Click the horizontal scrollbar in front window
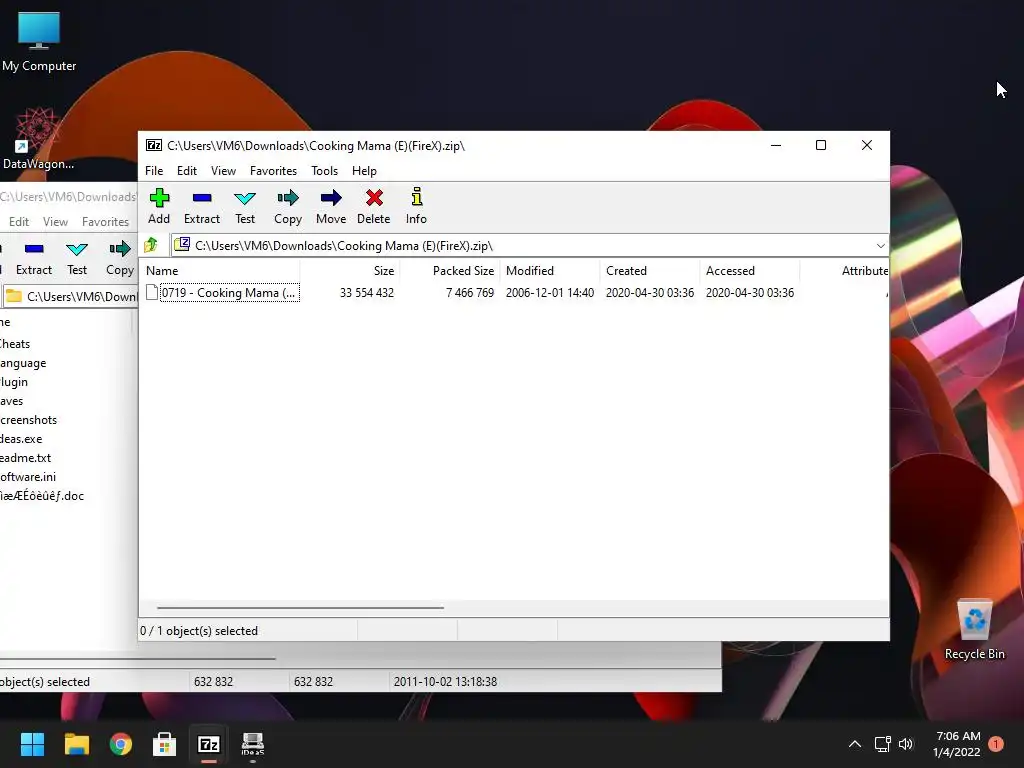Screen dimensions: 1024x768 click(x=300, y=608)
